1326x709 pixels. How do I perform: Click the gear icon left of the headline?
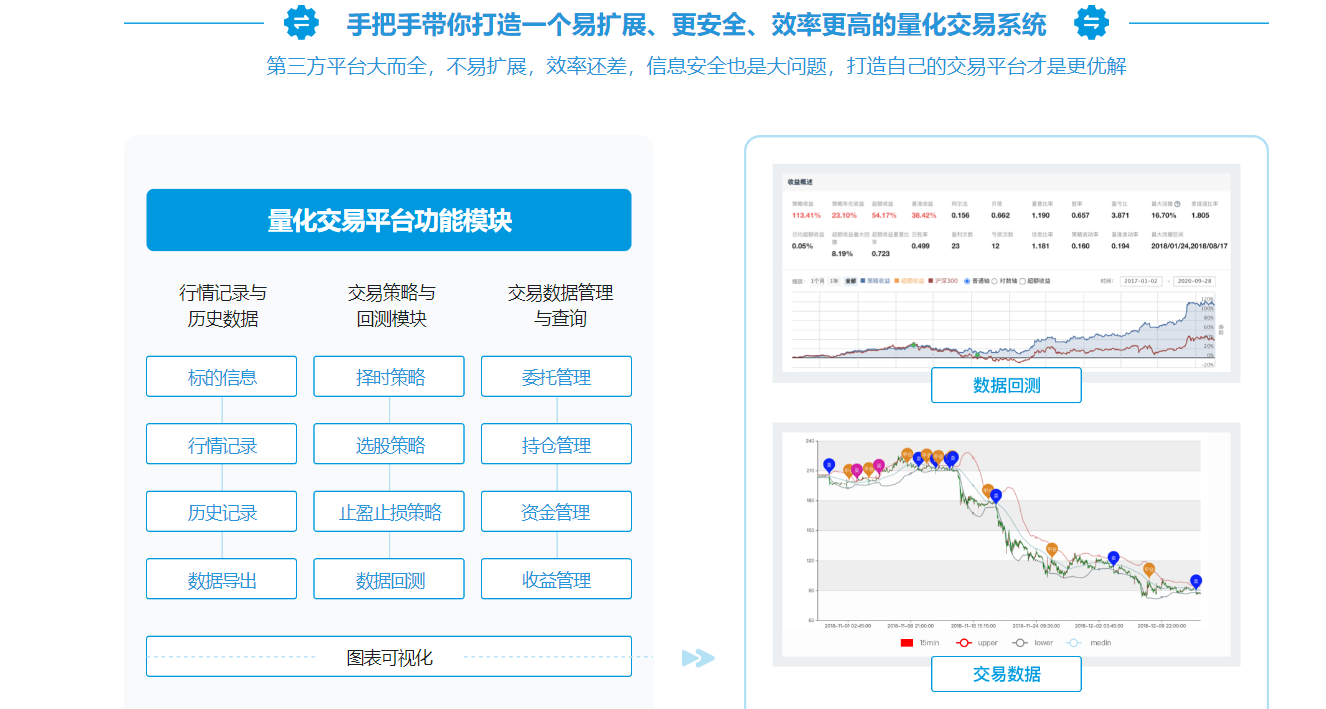coord(301,22)
